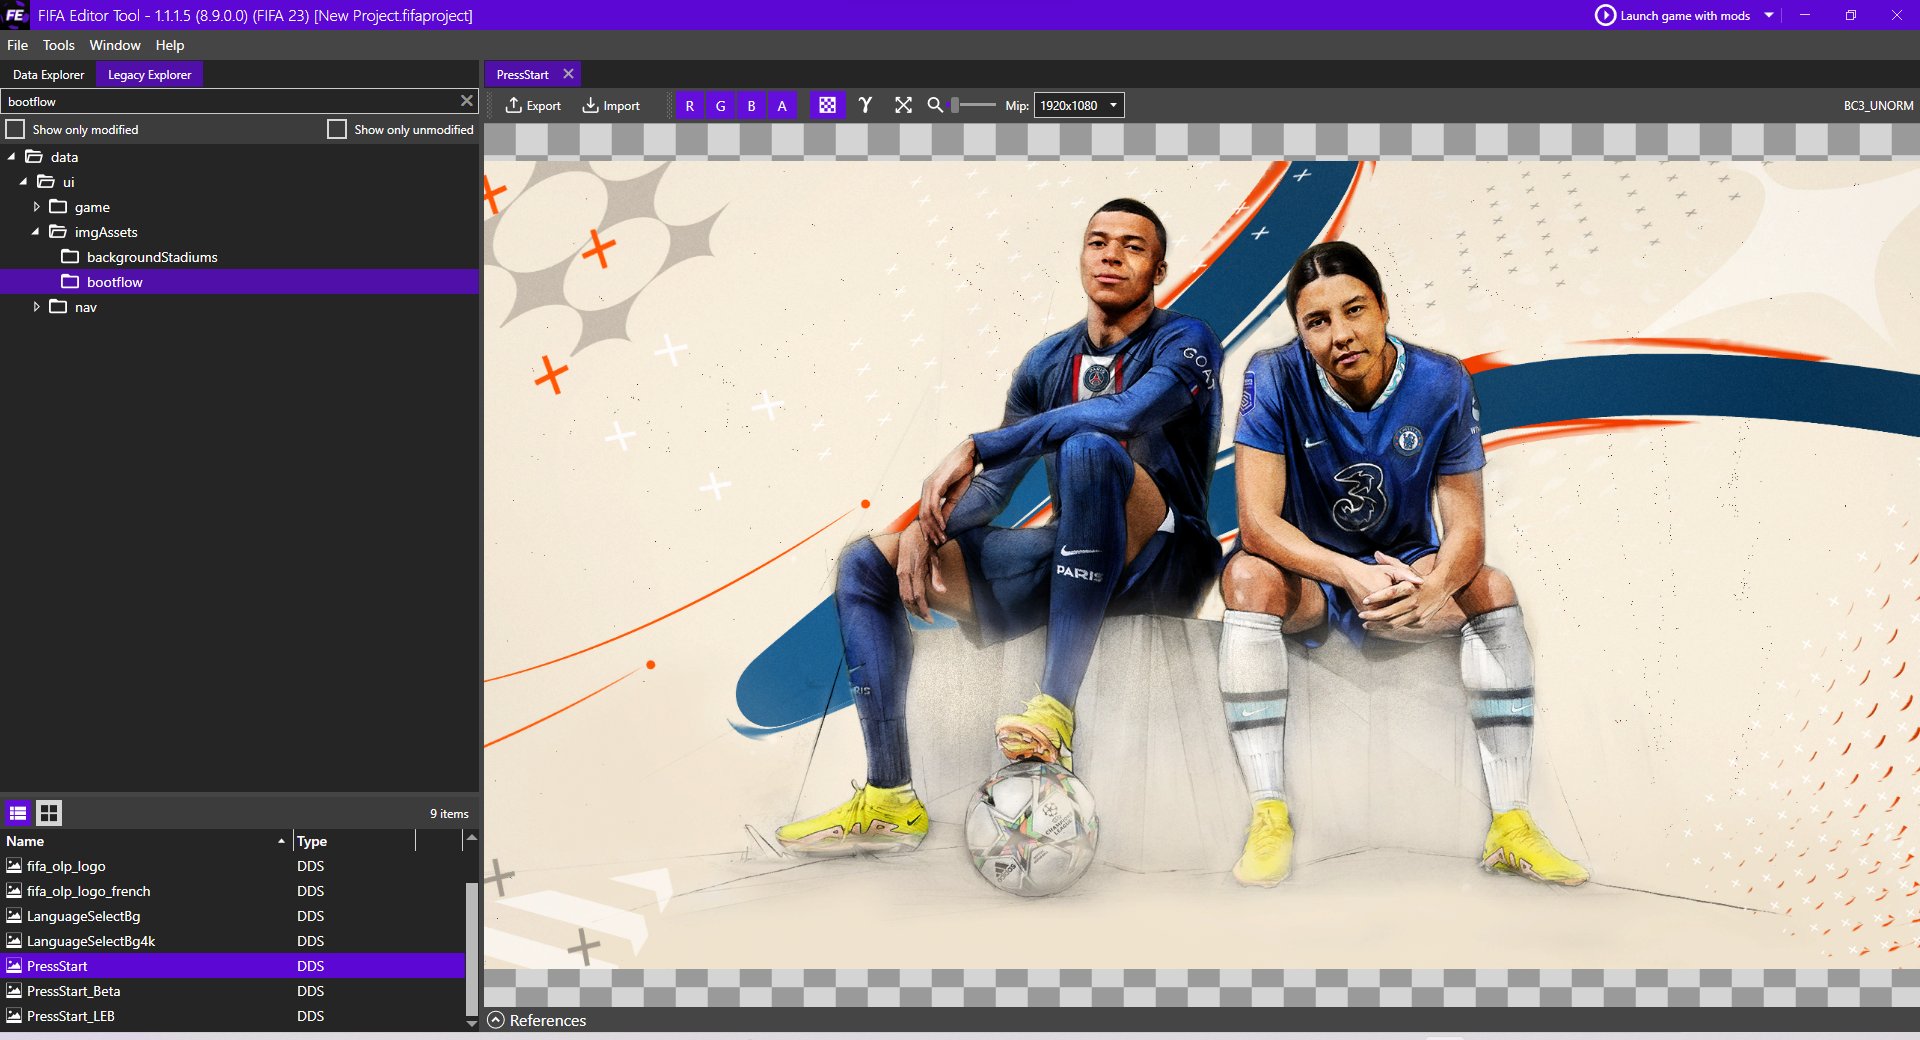Image resolution: width=1920 pixels, height=1040 pixels.
Task: Toggle the red (R) channel view
Action: click(689, 105)
